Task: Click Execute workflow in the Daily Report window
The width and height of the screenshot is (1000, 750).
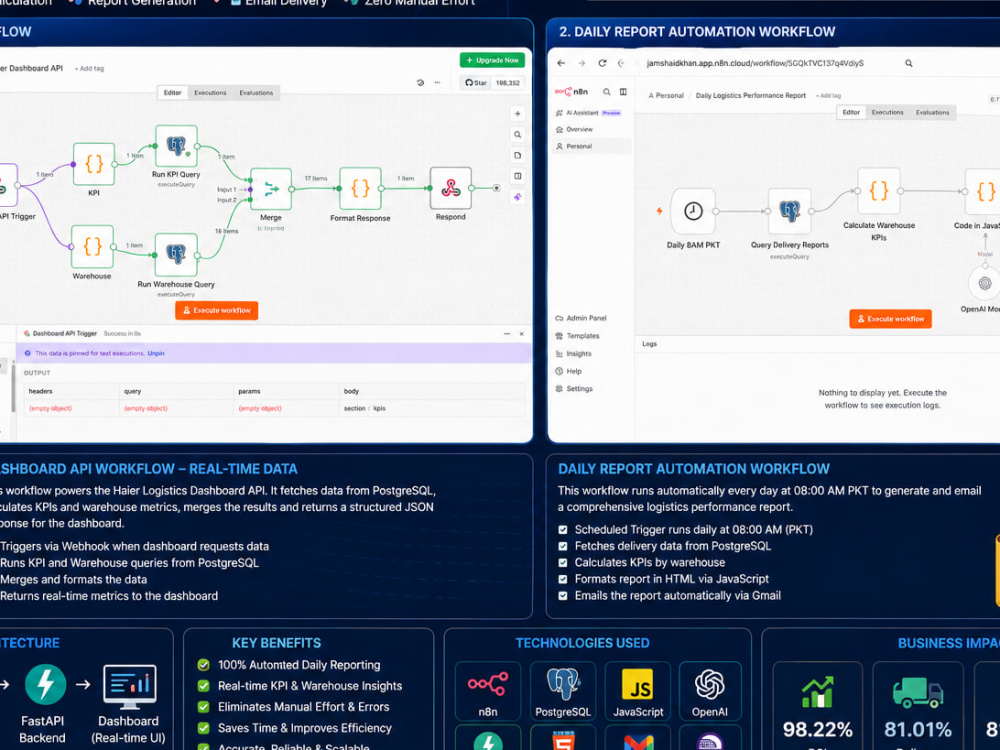Action: [890, 319]
